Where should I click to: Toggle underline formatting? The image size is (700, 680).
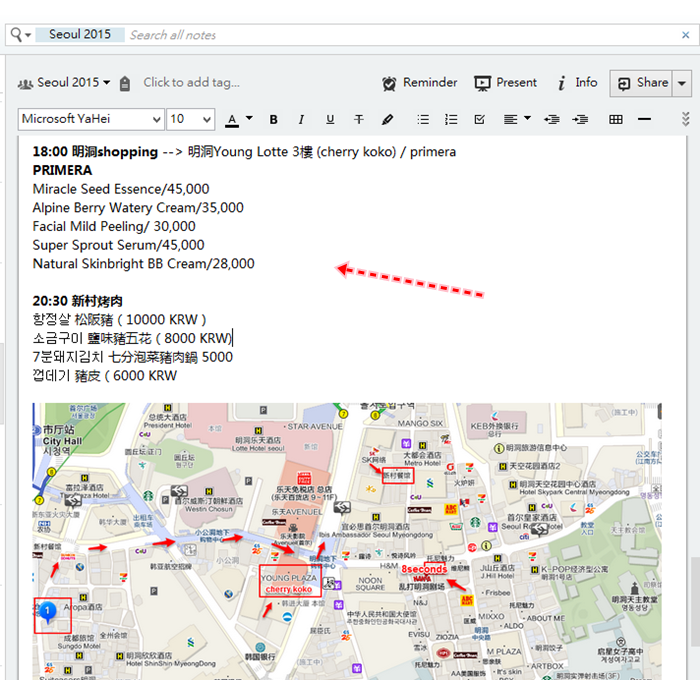click(x=330, y=119)
